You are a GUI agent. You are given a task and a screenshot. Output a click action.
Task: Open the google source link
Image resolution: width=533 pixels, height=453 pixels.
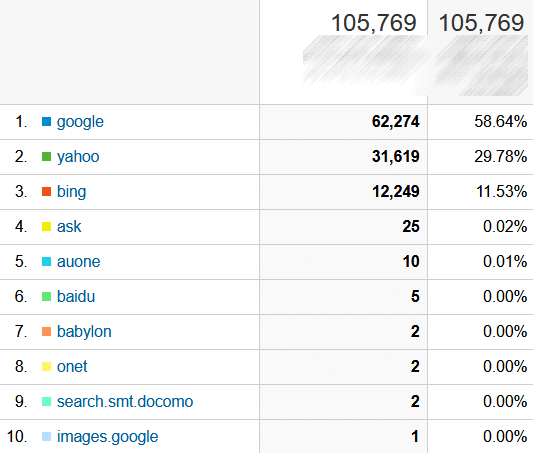80,122
